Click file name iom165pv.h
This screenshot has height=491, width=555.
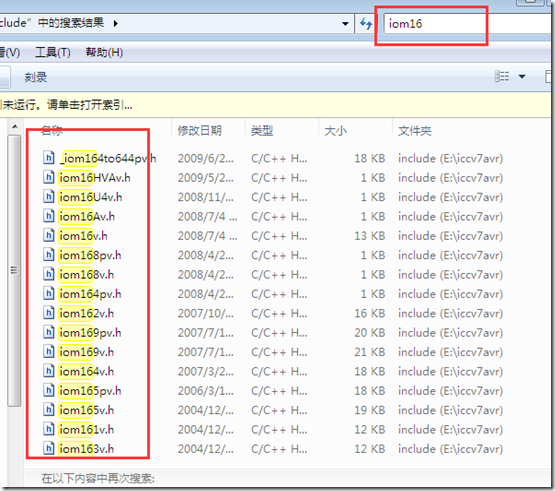pyautogui.click(x=90, y=391)
